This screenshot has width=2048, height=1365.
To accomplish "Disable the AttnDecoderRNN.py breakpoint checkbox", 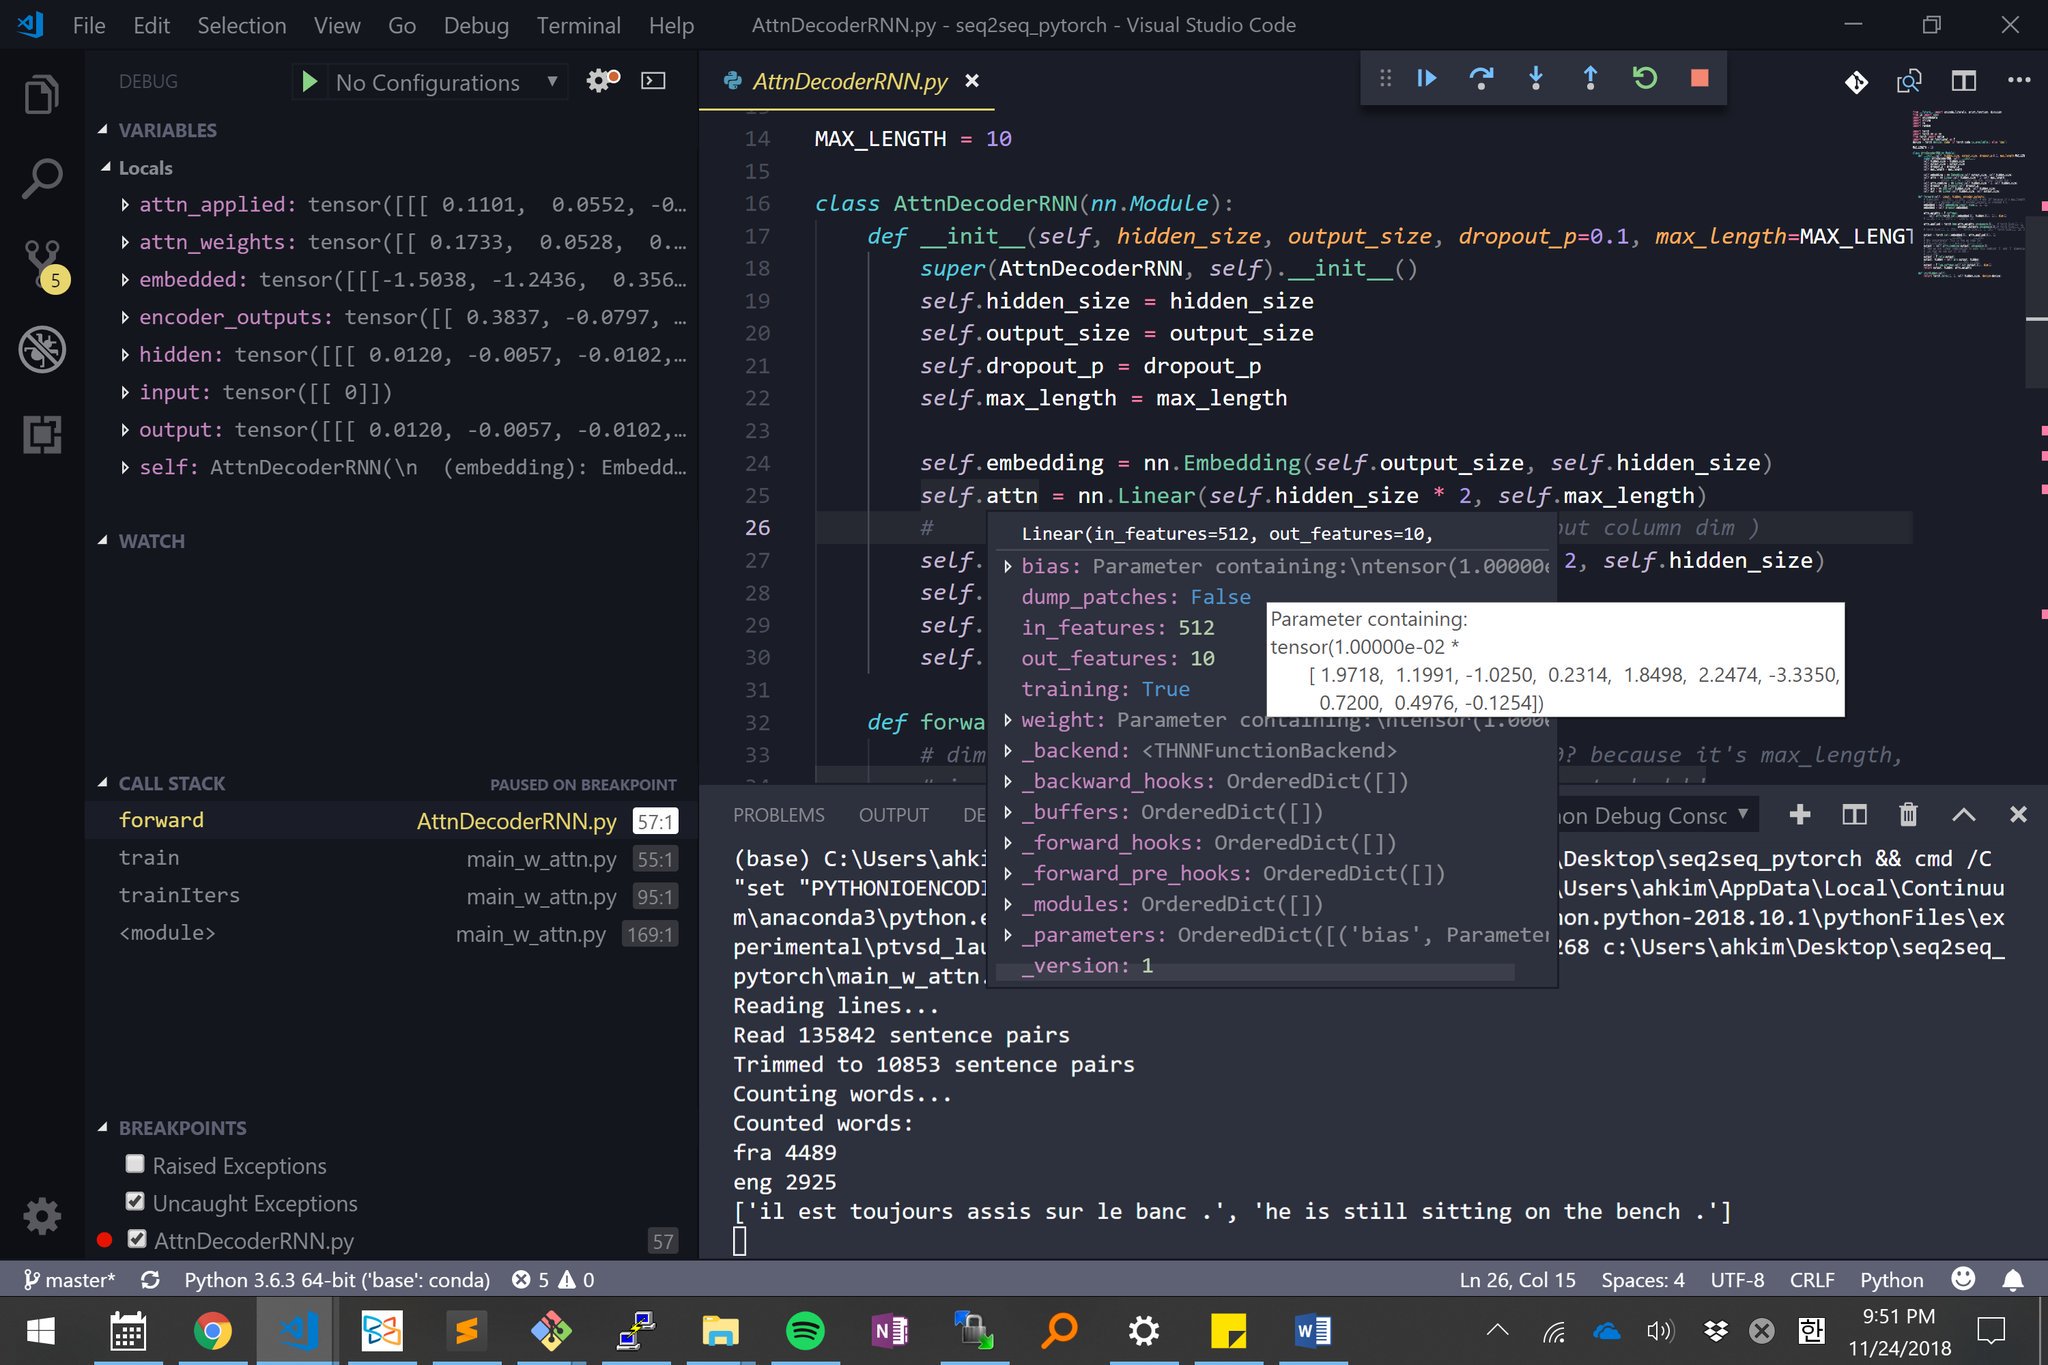I will pyautogui.click(x=137, y=1239).
